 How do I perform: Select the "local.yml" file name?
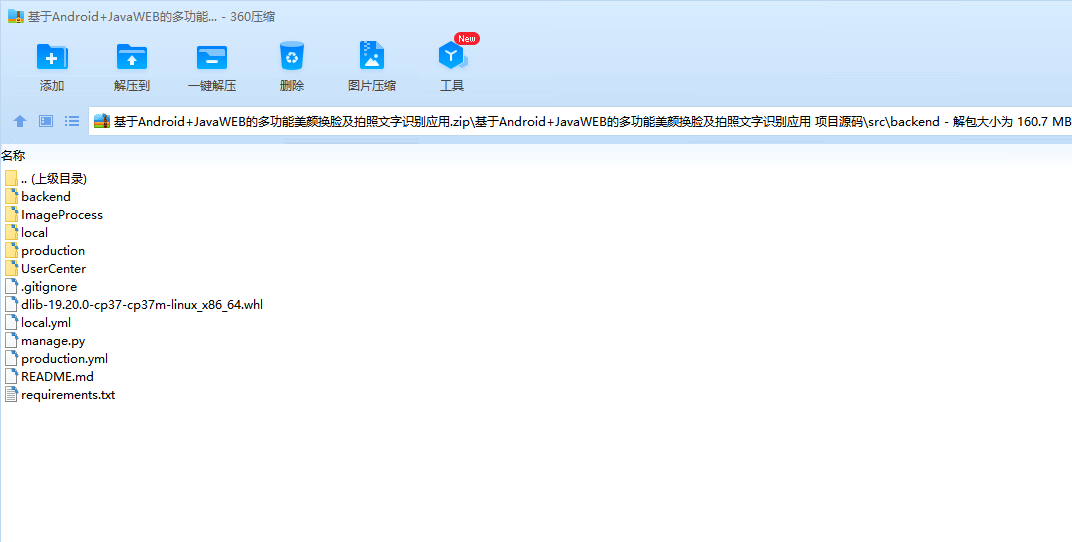pos(46,323)
